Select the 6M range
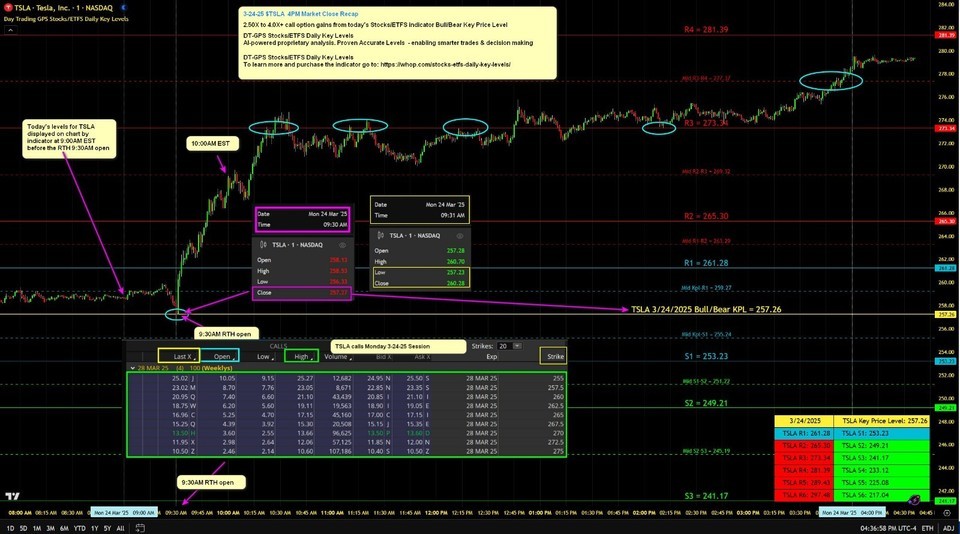 (x=64, y=528)
